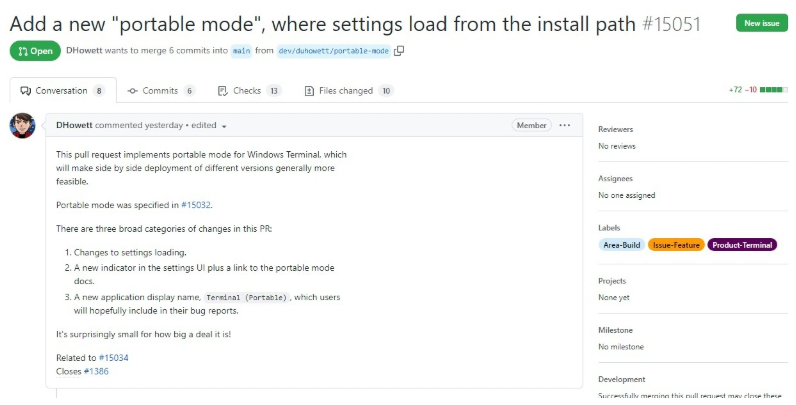The width and height of the screenshot is (796, 405).
Task: Select the Issue-Feature label
Action: pos(675,245)
